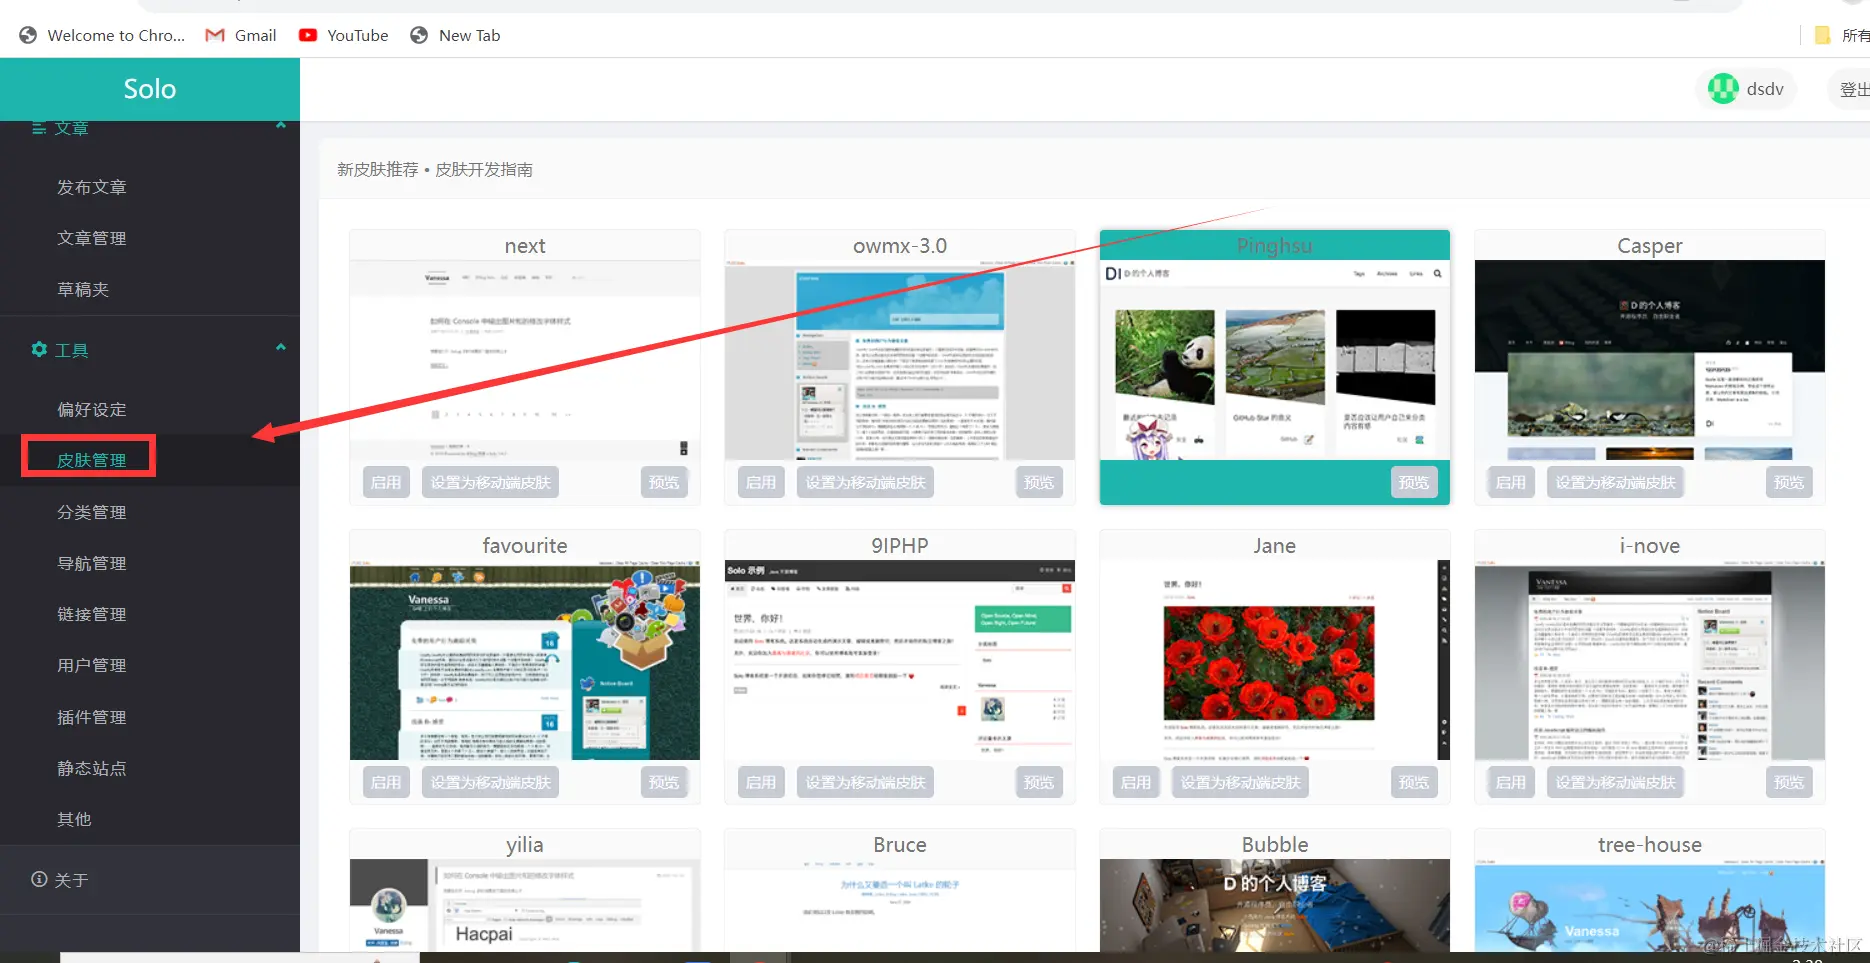Click the 关于 info icon
The height and width of the screenshot is (963, 1870).
(x=39, y=879)
